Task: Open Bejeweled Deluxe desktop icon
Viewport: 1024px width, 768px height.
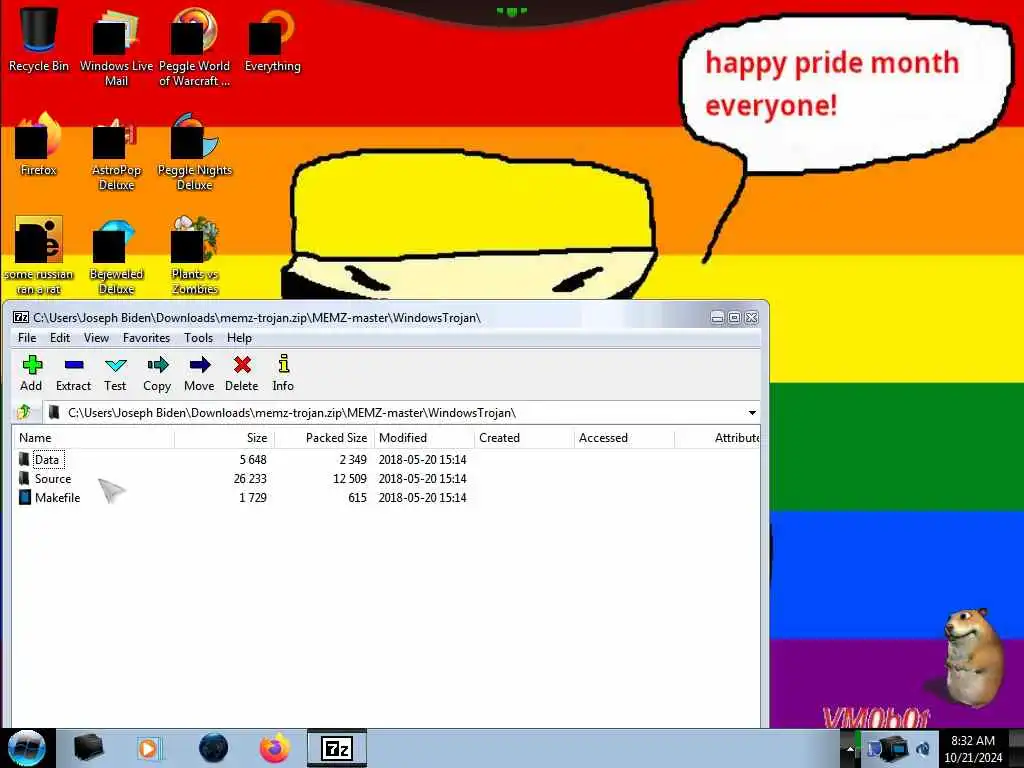Action: (116, 255)
